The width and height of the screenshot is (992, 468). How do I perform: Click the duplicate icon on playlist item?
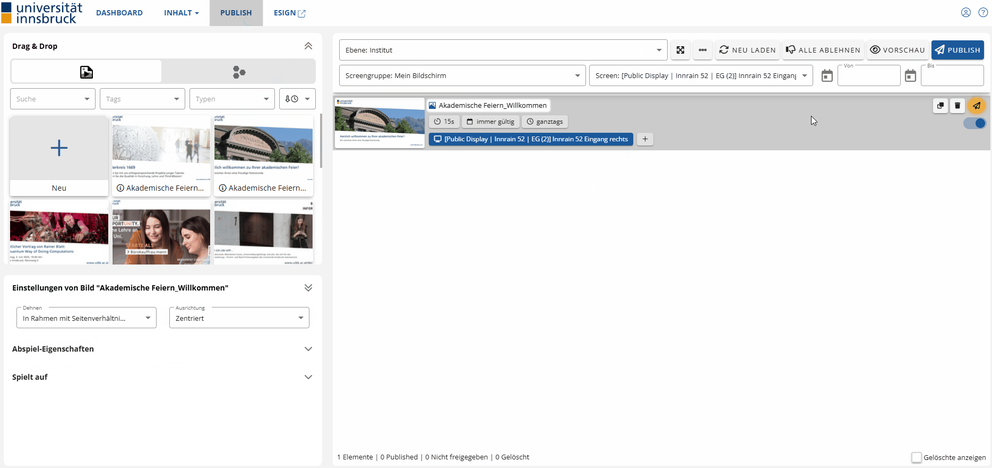tap(940, 105)
